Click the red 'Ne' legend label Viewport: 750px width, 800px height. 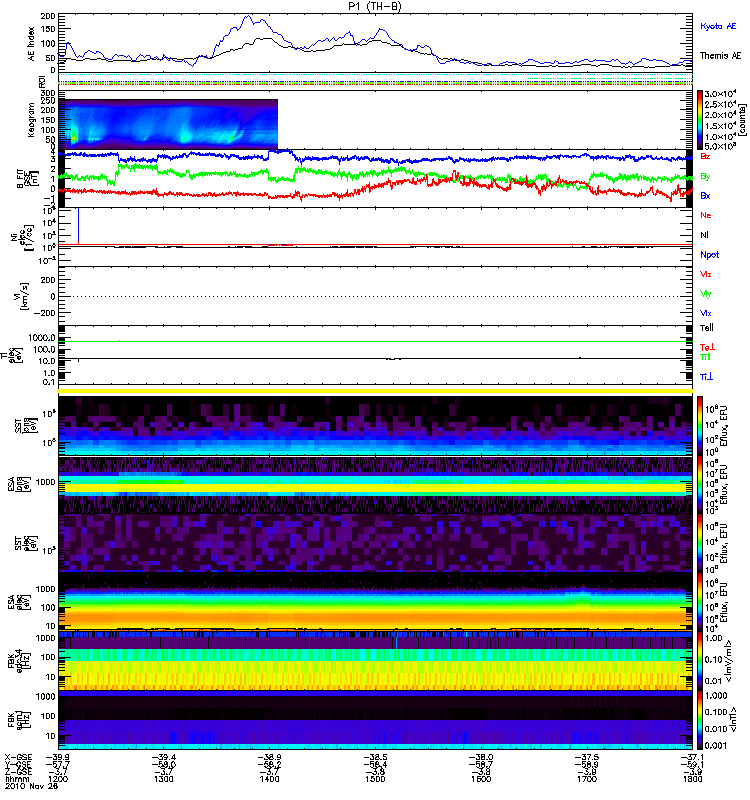click(x=706, y=216)
